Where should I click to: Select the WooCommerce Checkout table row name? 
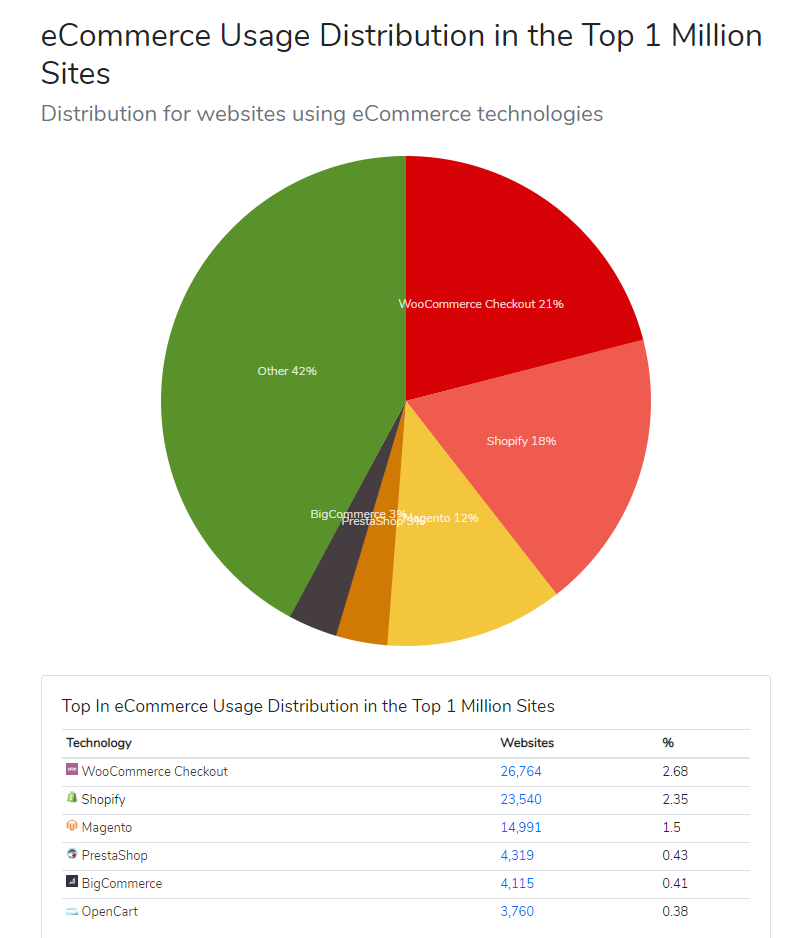[154, 772]
